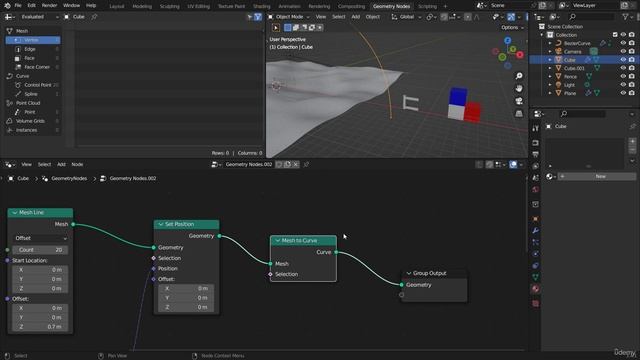Viewport: 640px width, 360px height.
Task: Open the Tool properties tab
Action: click(536, 128)
